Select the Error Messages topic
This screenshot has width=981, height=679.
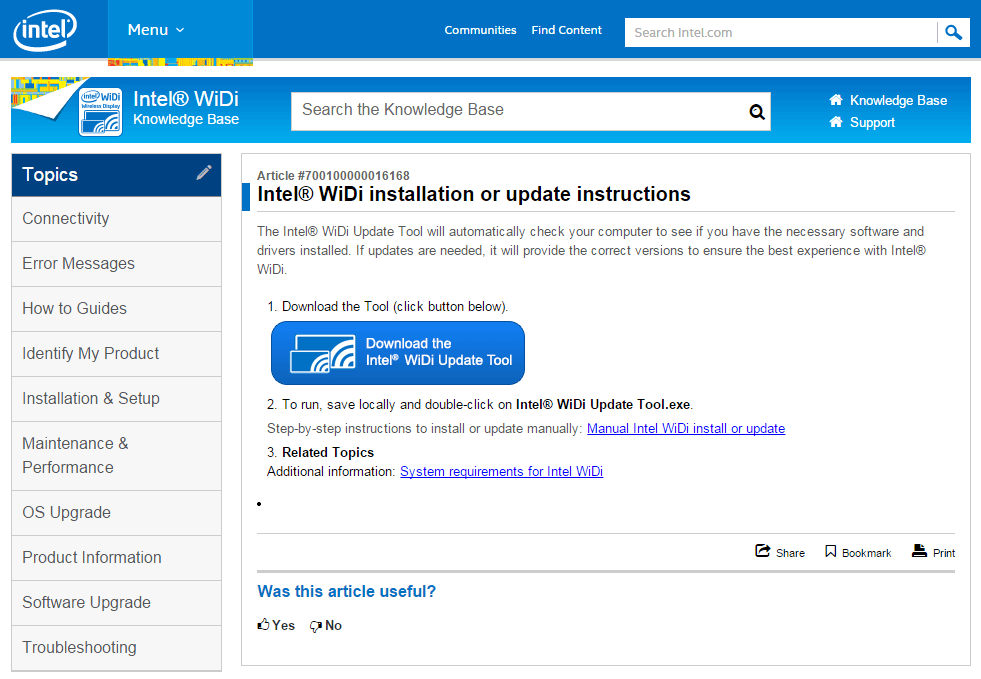coord(116,264)
